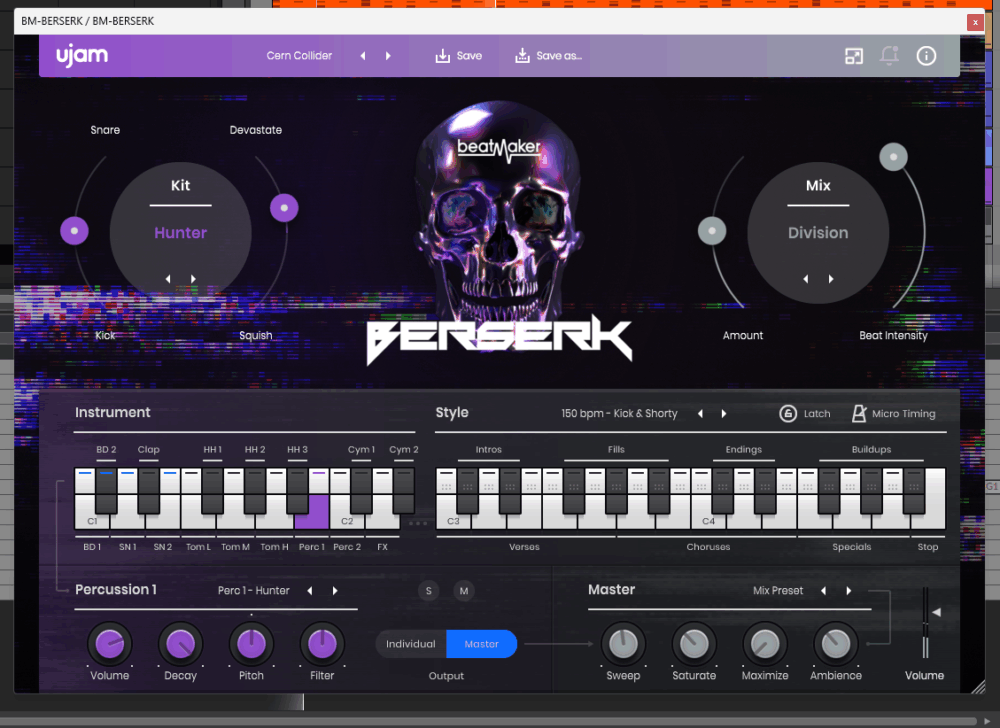Screen dimensions: 1000x728
Task: Click the Buildups label above Style keyboard
Action: 871,449
